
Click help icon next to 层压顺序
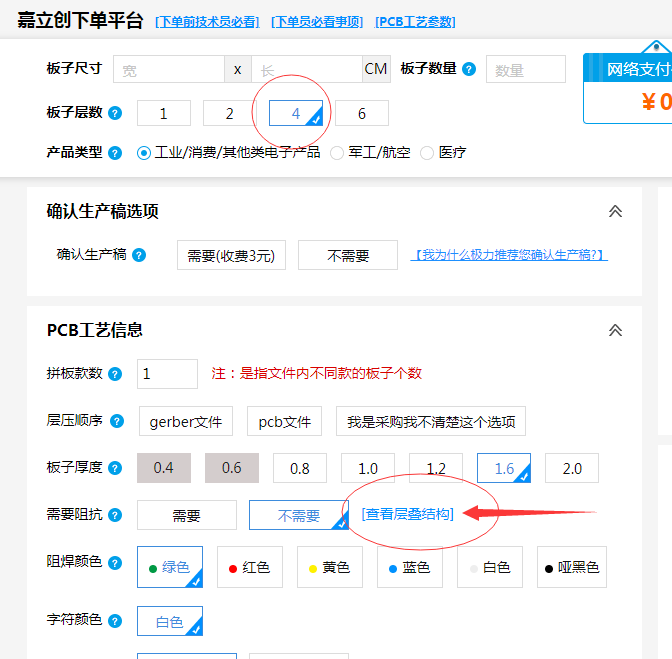(115, 421)
